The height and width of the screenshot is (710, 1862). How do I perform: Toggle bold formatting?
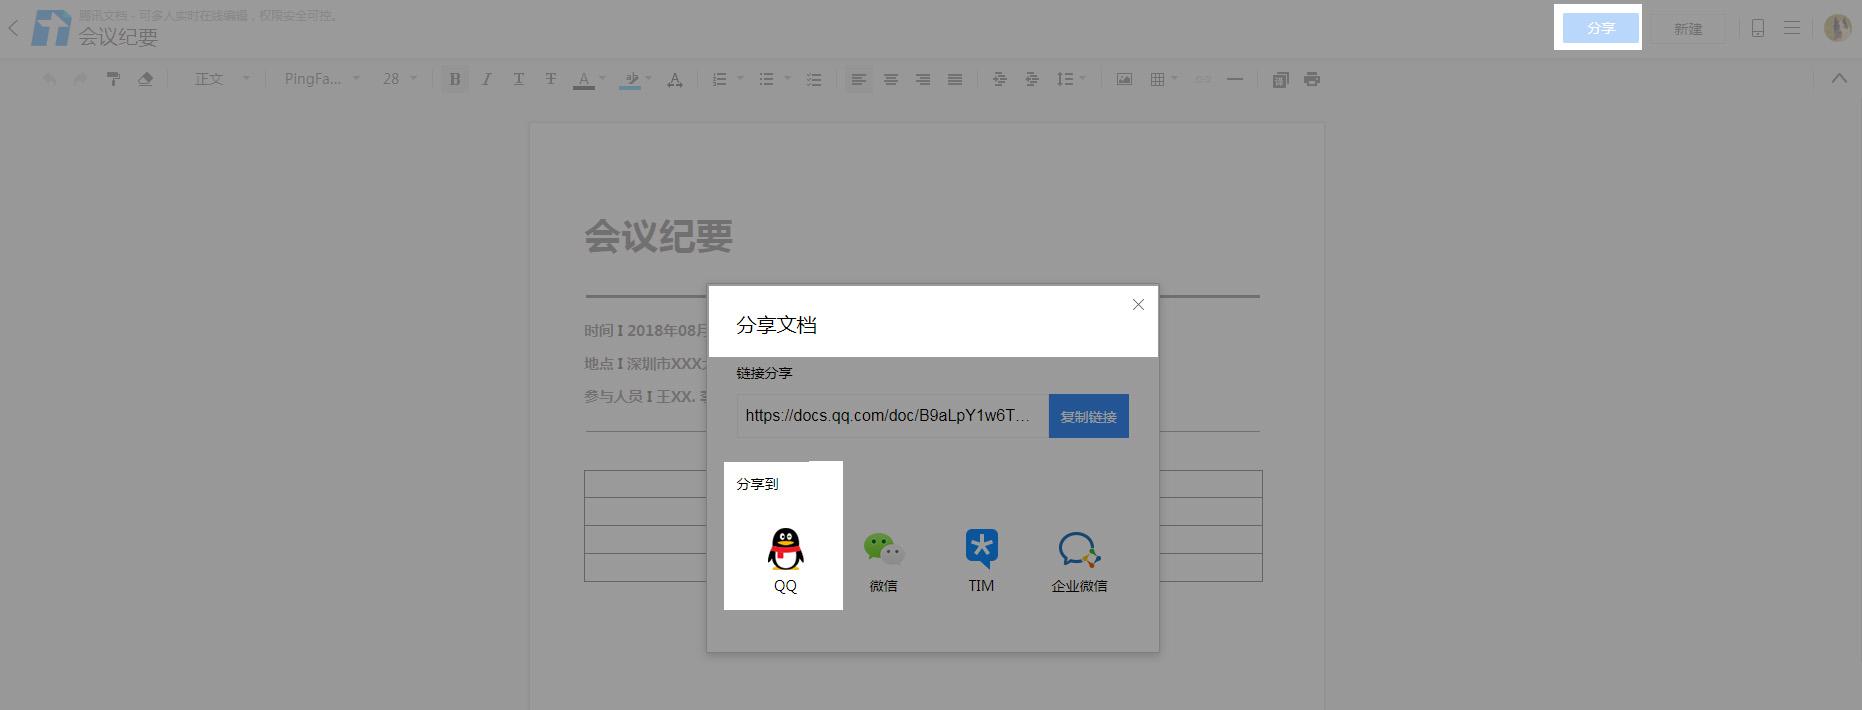point(455,79)
